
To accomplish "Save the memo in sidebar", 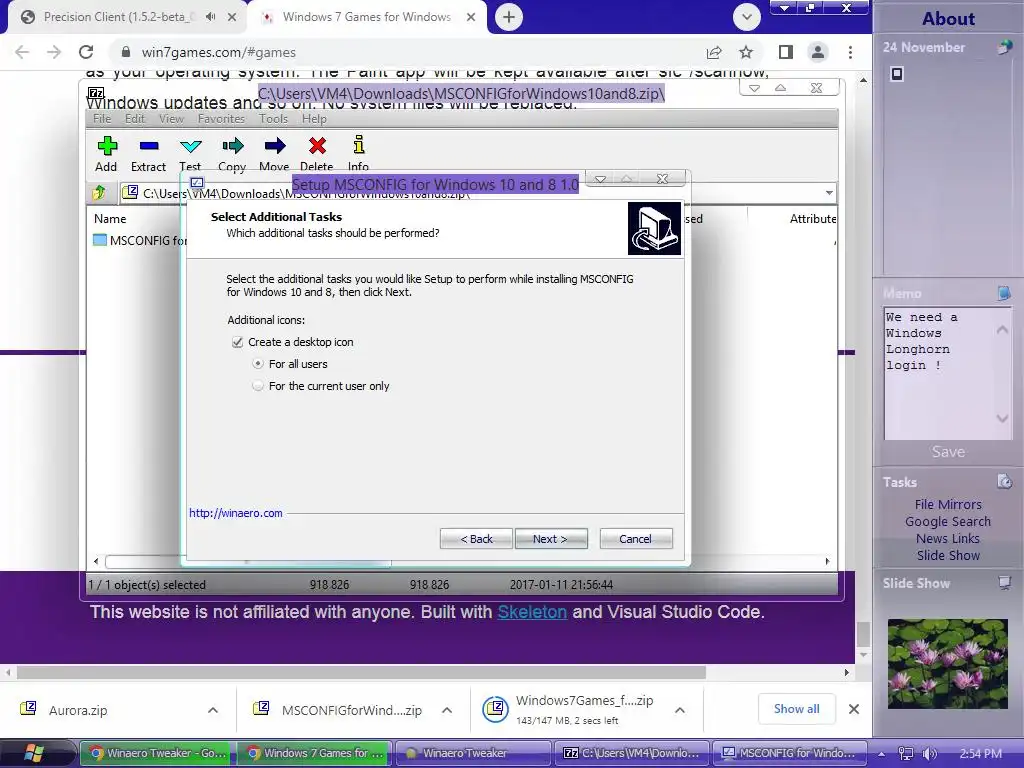I will point(948,451).
